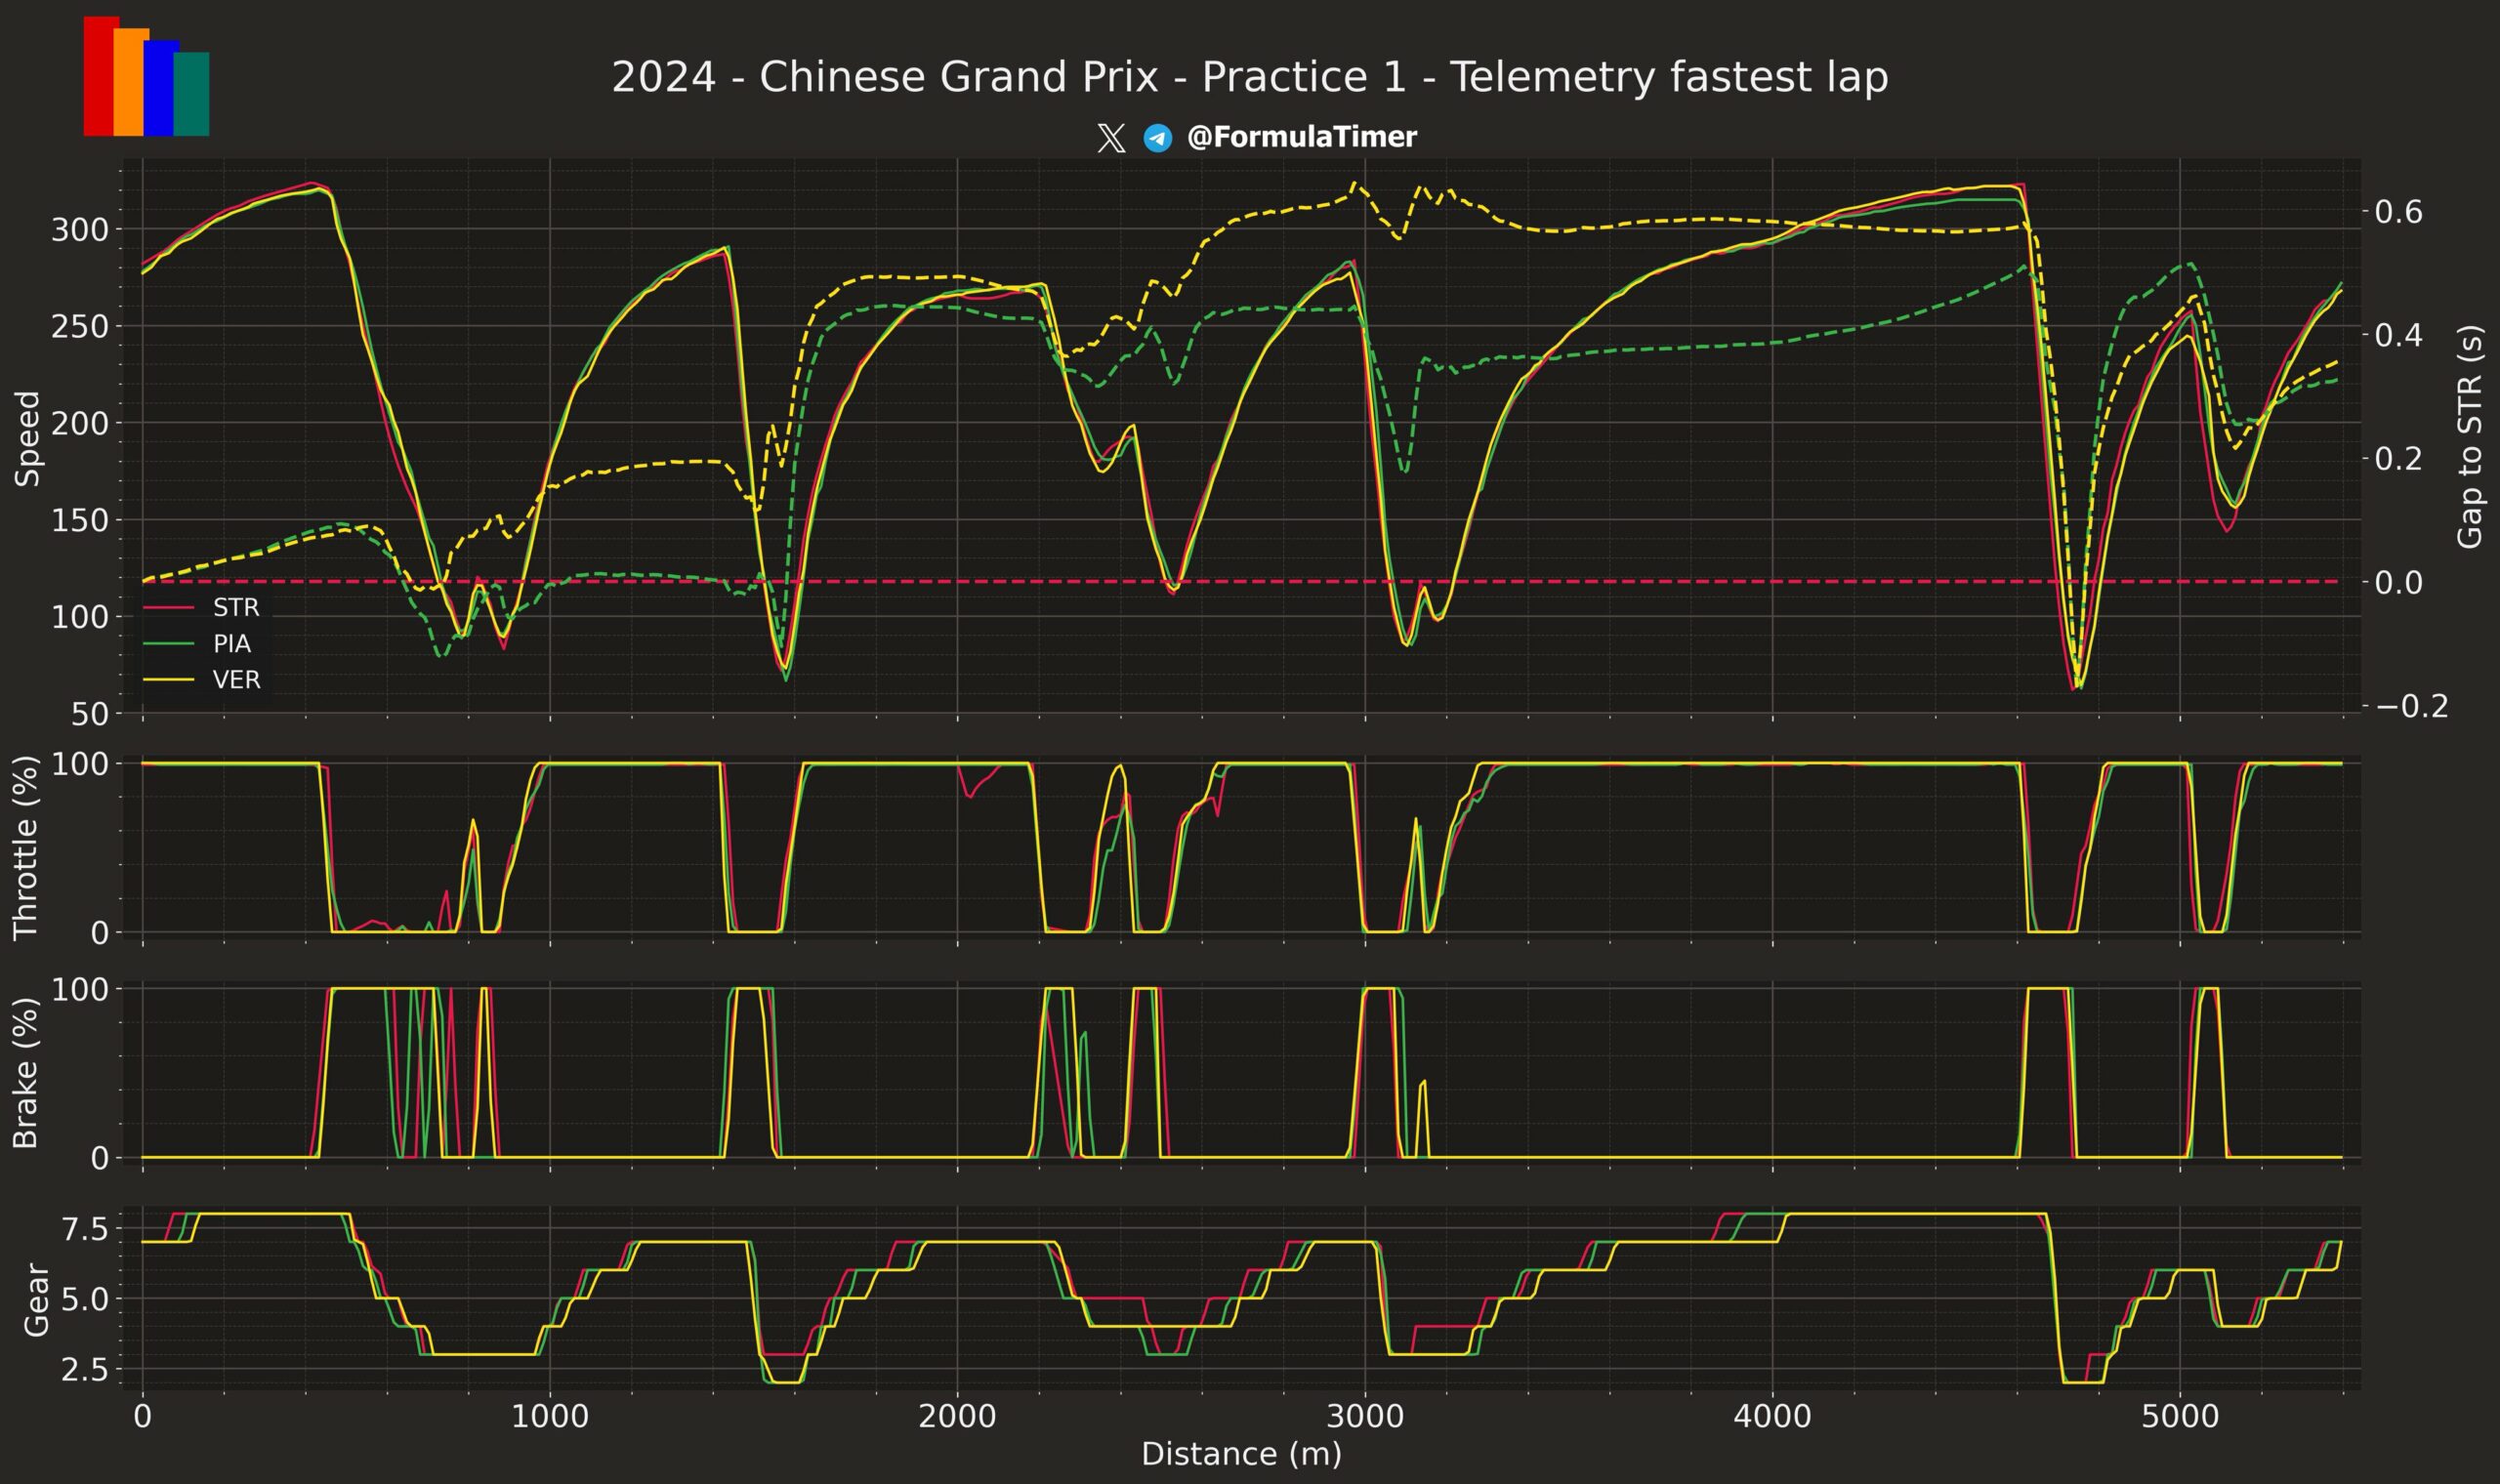Select the STR legend label
The height and width of the screenshot is (1484, 2500).
click(x=236, y=608)
